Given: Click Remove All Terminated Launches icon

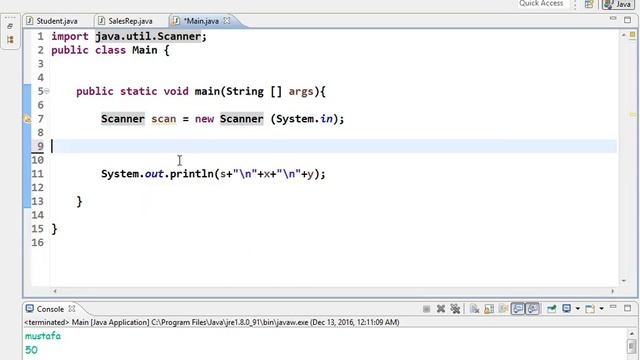Looking at the screenshot, I should coord(455,309).
